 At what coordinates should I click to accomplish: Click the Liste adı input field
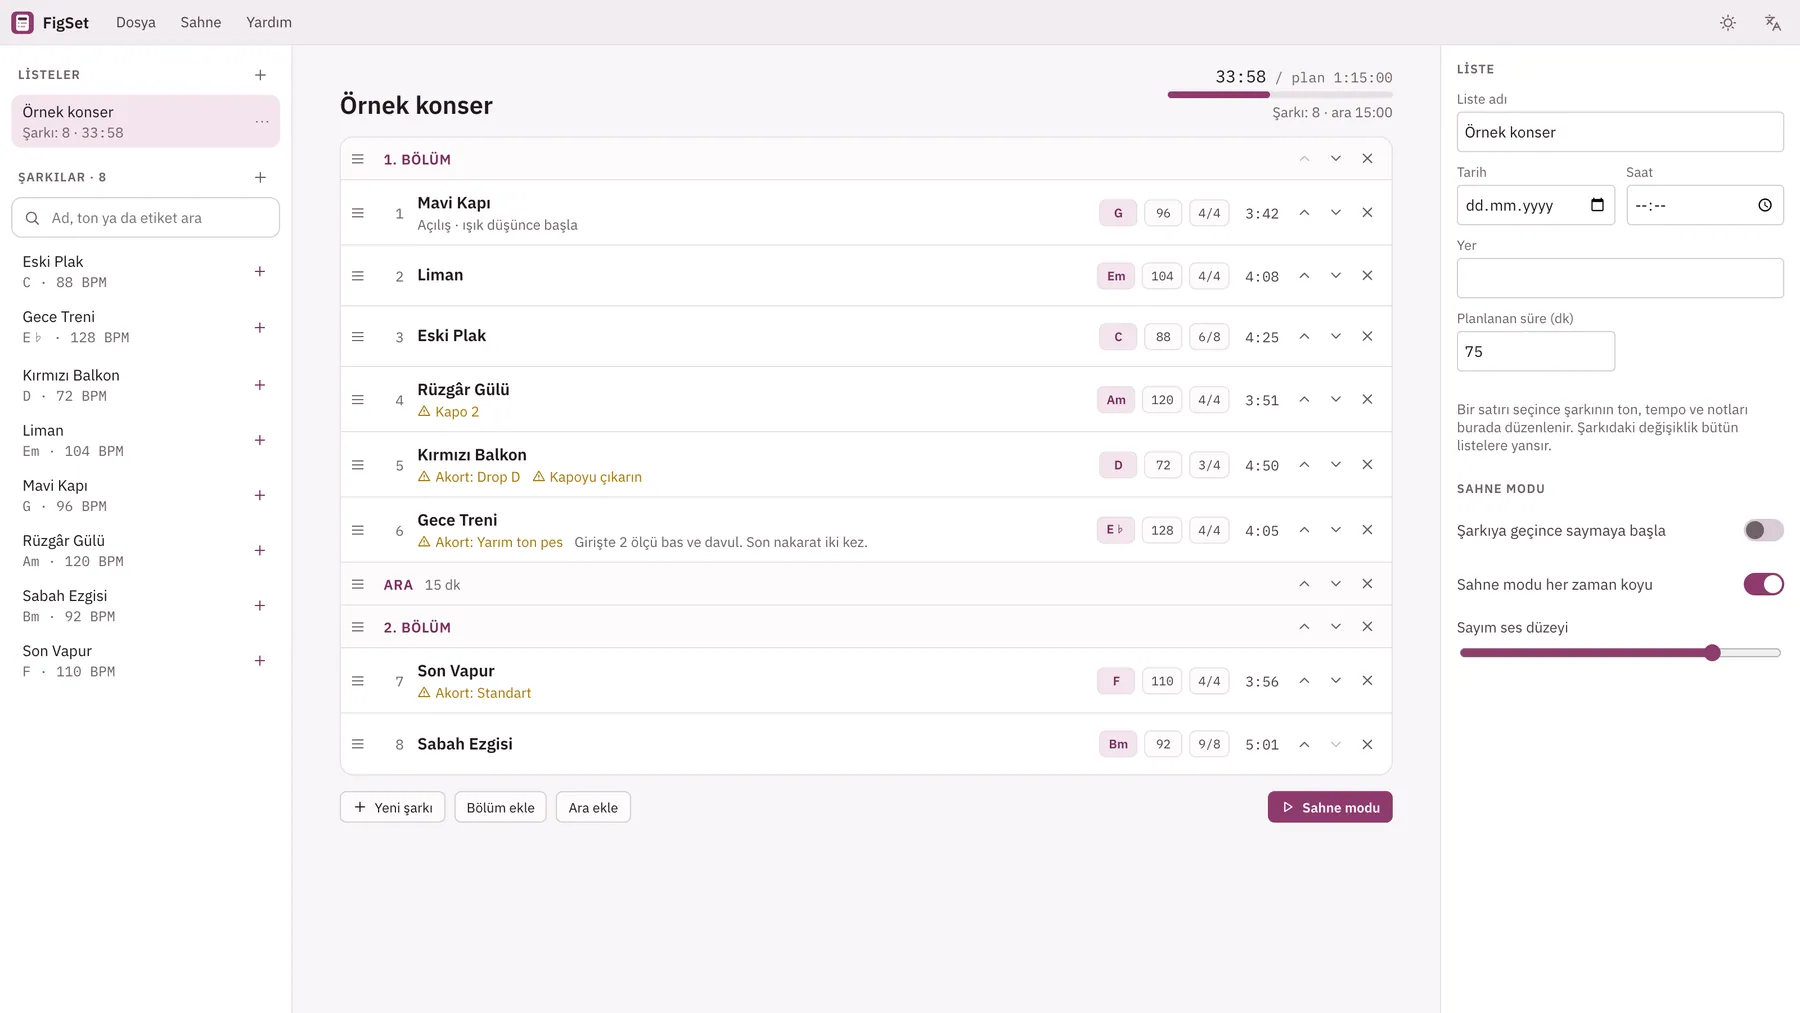pyautogui.click(x=1620, y=132)
